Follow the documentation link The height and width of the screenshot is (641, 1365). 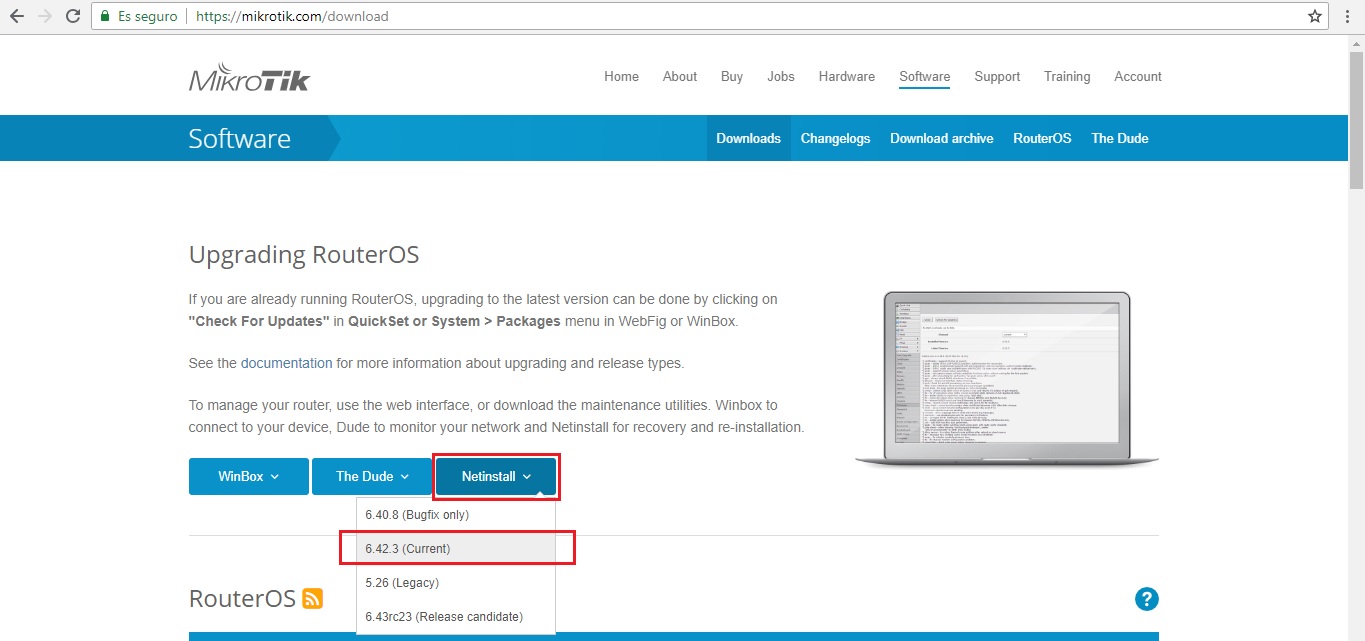[286, 363]
